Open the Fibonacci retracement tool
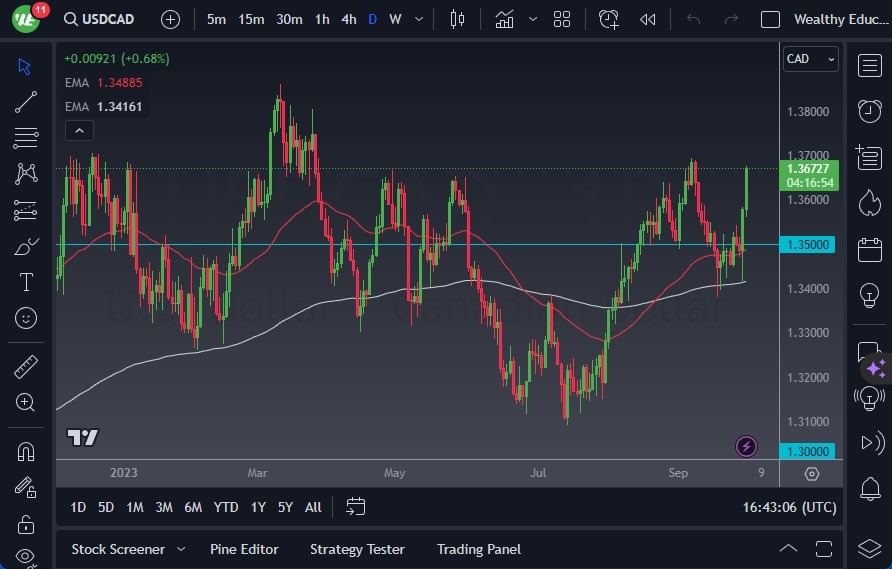The width and height of the screenshot is (892, 569). pos(26,137)
